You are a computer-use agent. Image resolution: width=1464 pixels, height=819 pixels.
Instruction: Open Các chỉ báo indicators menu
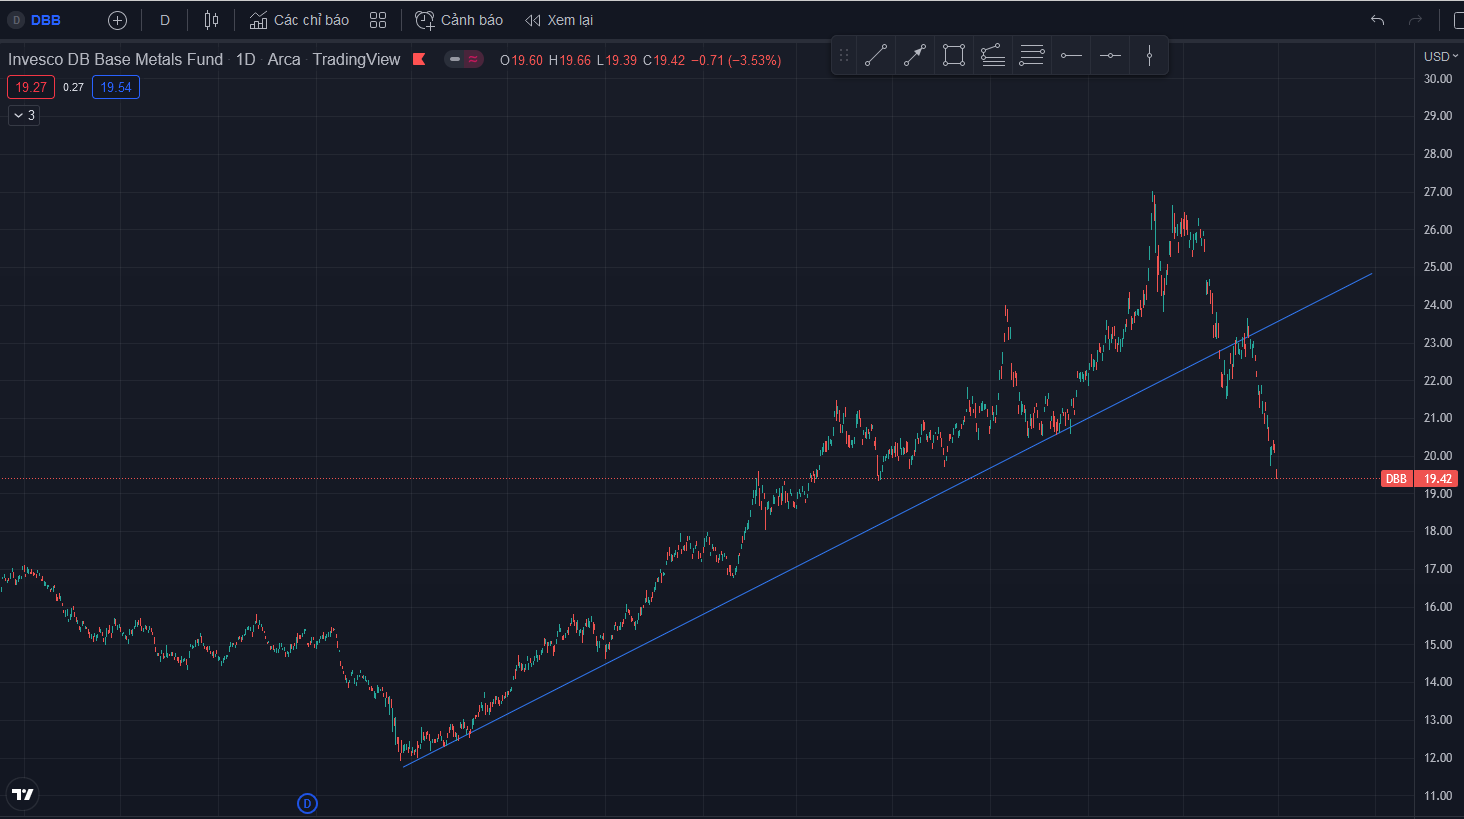(299, 20)
